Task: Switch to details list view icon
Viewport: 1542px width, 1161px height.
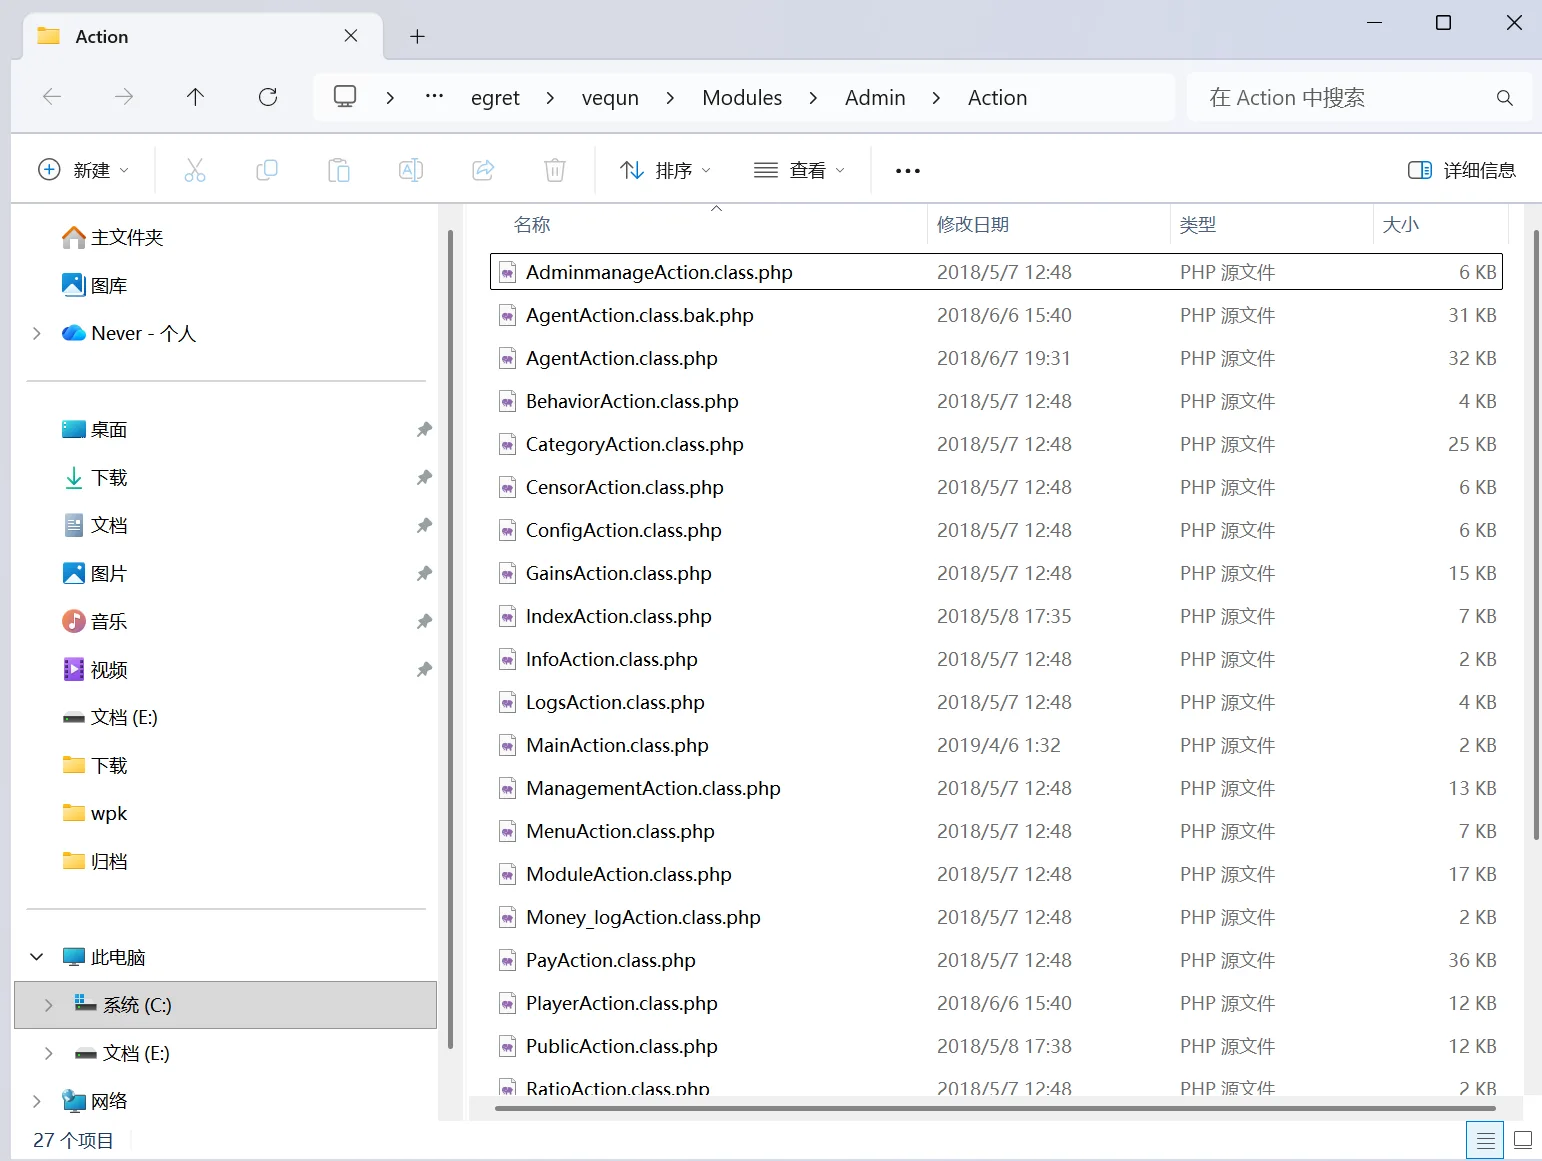Action: point(1486,1140)
